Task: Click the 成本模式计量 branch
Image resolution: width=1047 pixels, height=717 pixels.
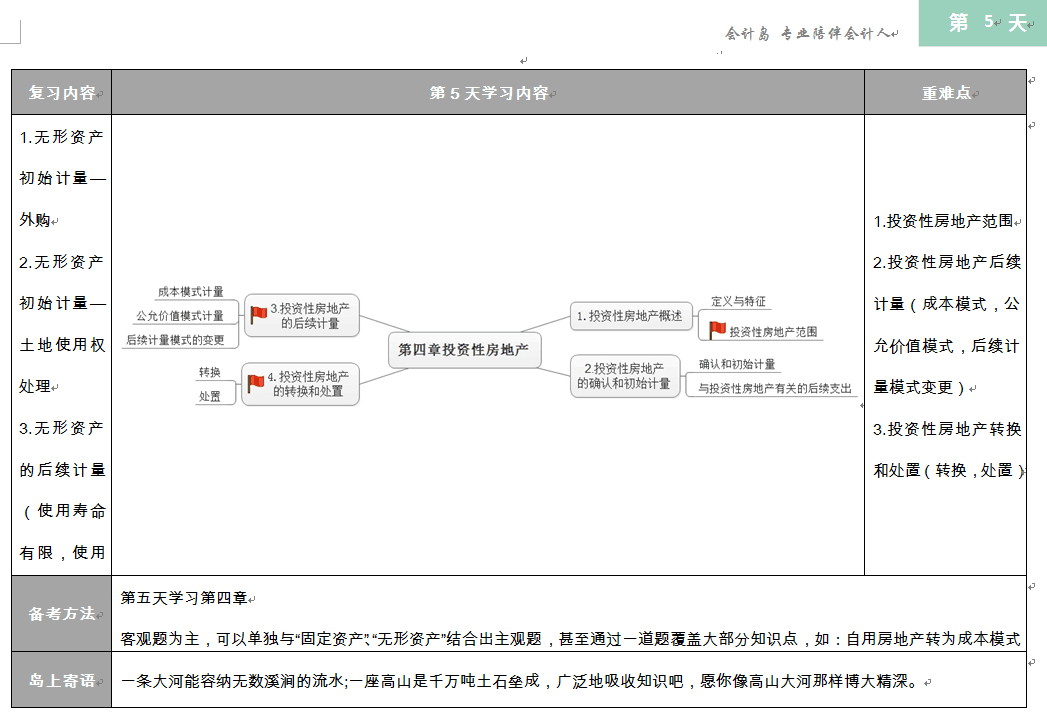Action: coord(190,292)
